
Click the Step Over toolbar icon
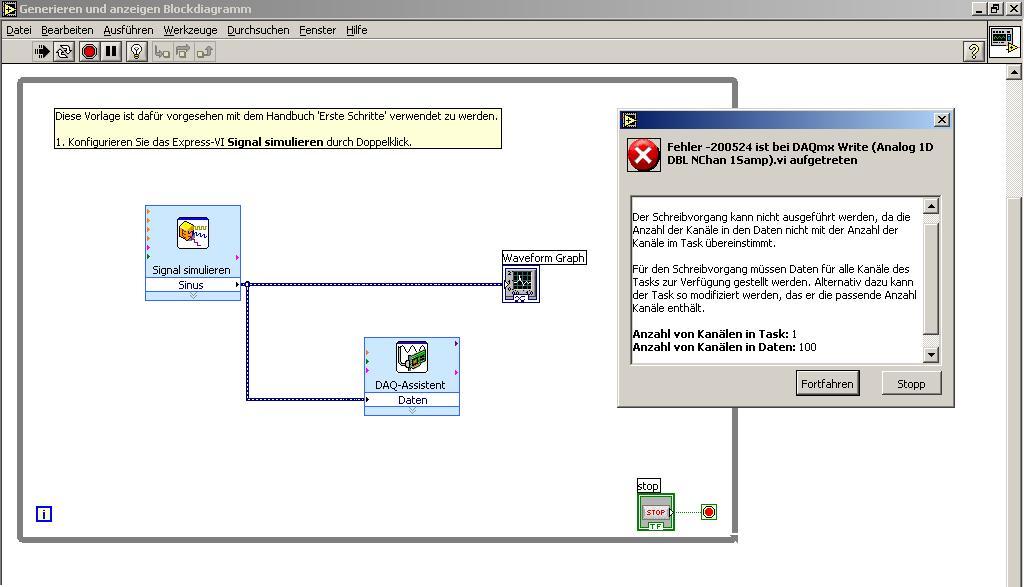183,52
